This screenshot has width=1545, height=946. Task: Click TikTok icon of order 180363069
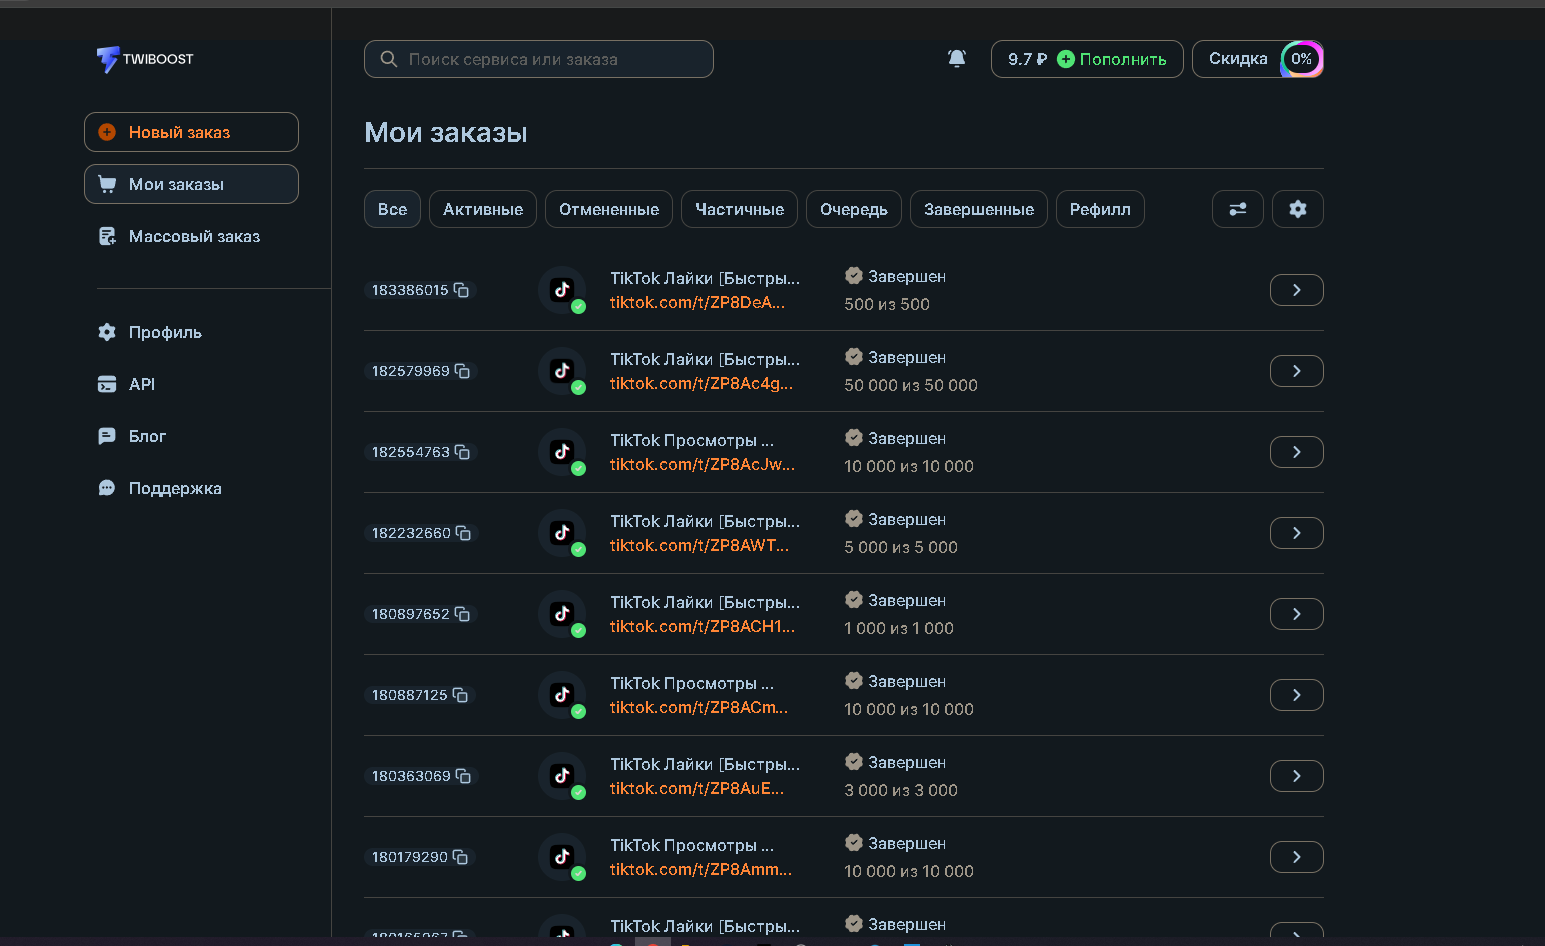click(562, 776)
